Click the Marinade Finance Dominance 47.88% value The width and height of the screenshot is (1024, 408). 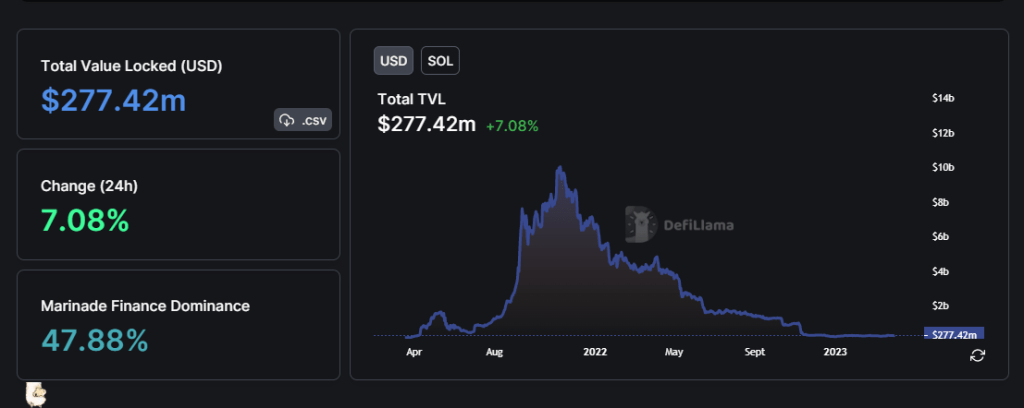tap(95, 340)
